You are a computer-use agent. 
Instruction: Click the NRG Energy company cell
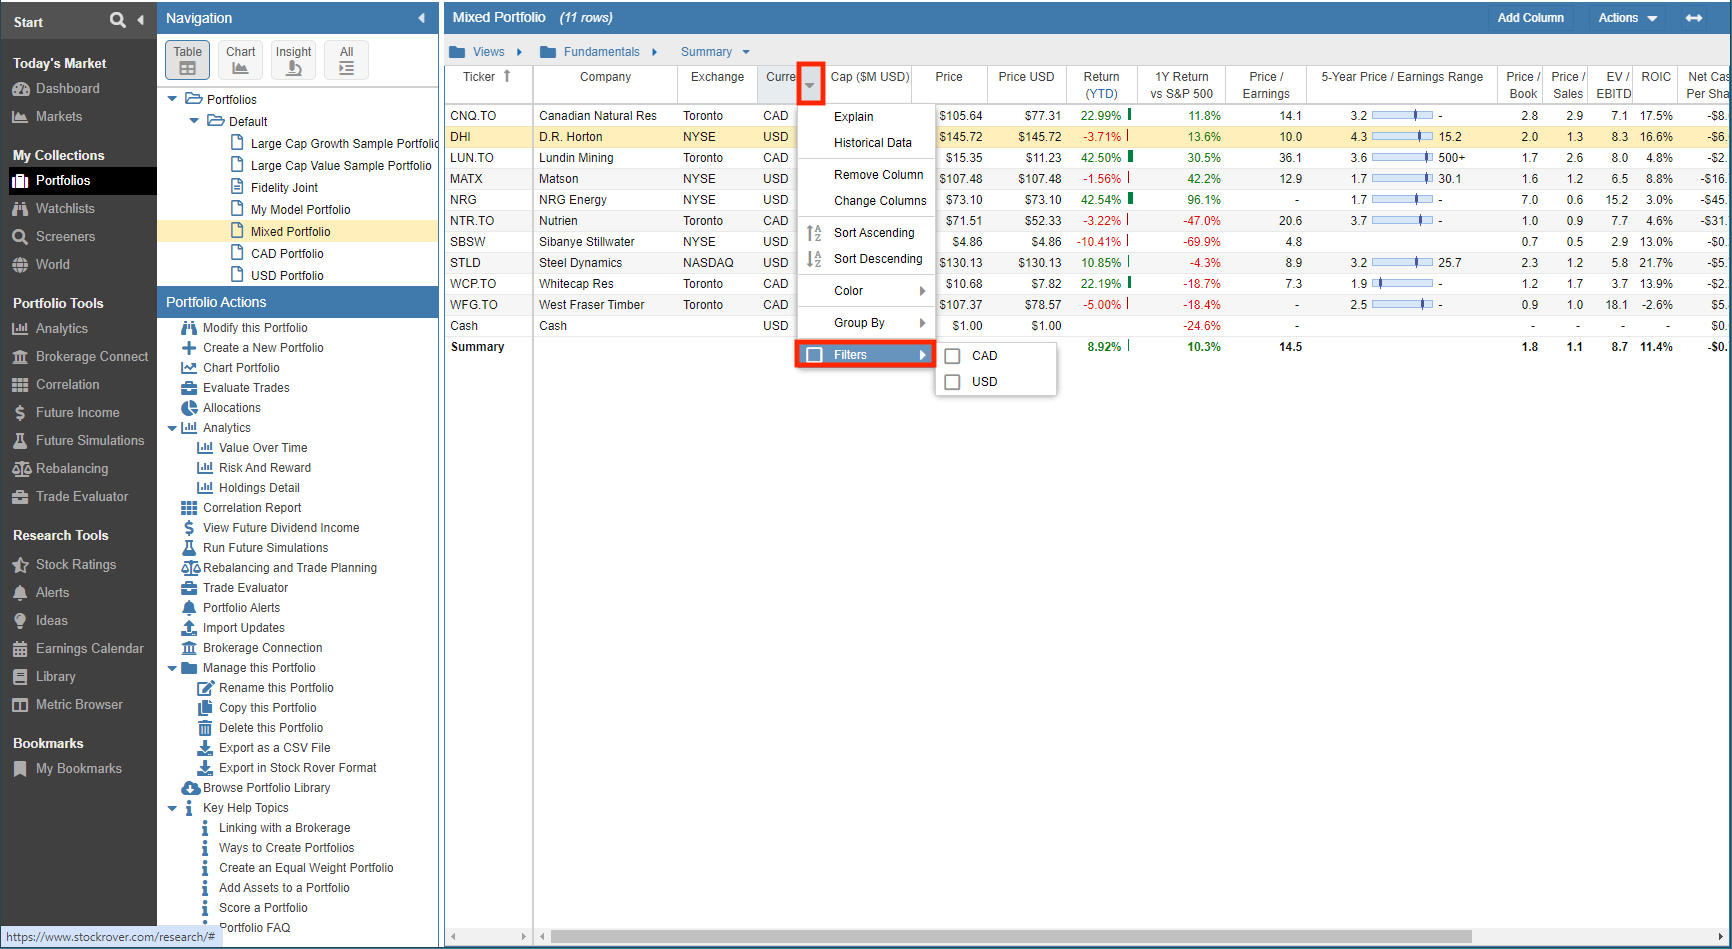(x=606, y=200)
